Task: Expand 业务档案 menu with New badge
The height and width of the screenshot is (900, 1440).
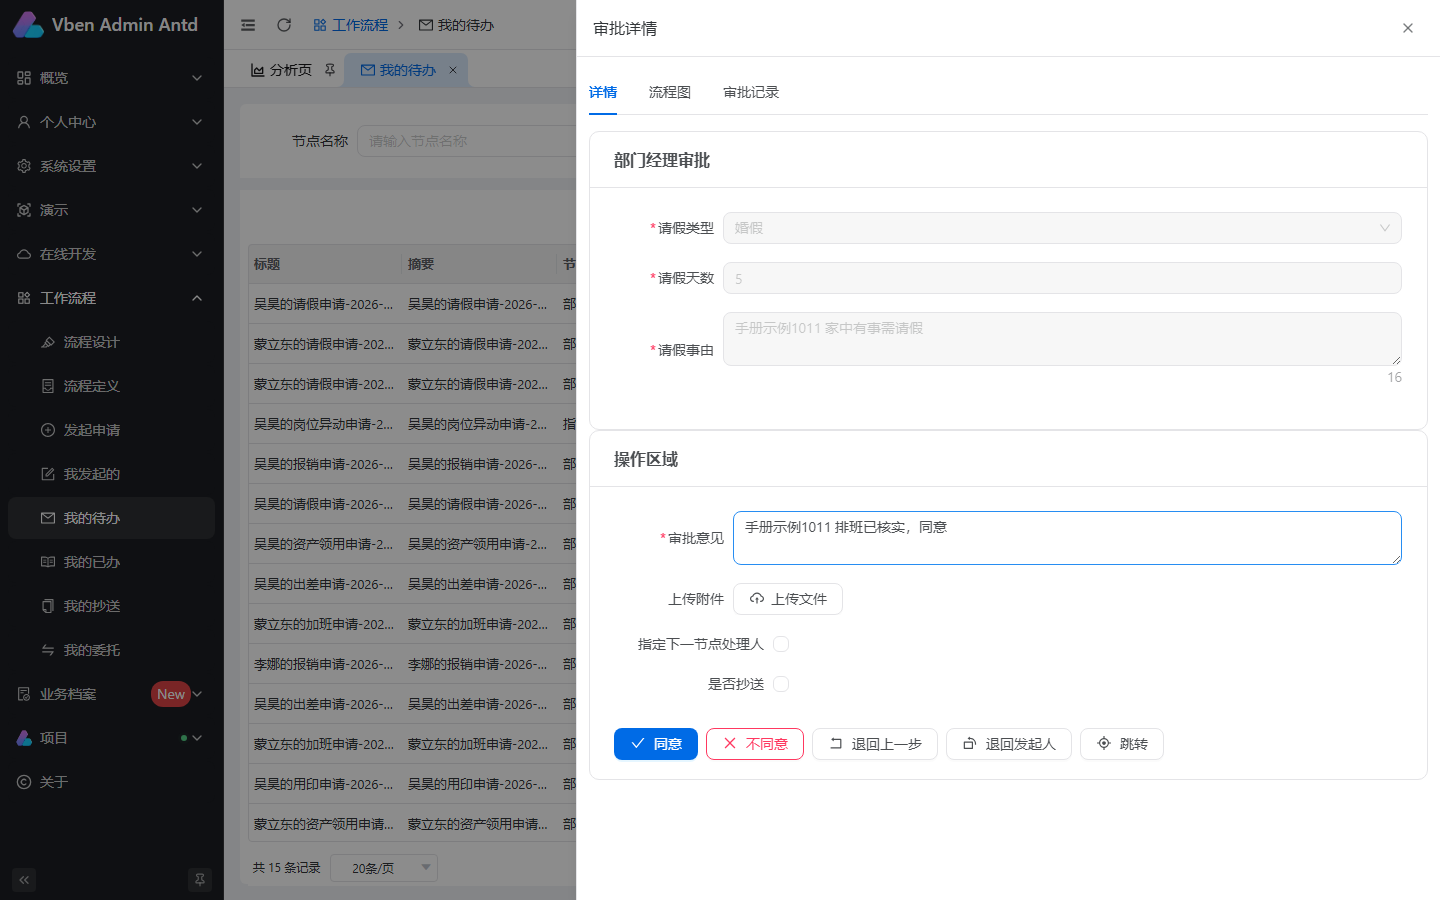Action: coord(112,694)
